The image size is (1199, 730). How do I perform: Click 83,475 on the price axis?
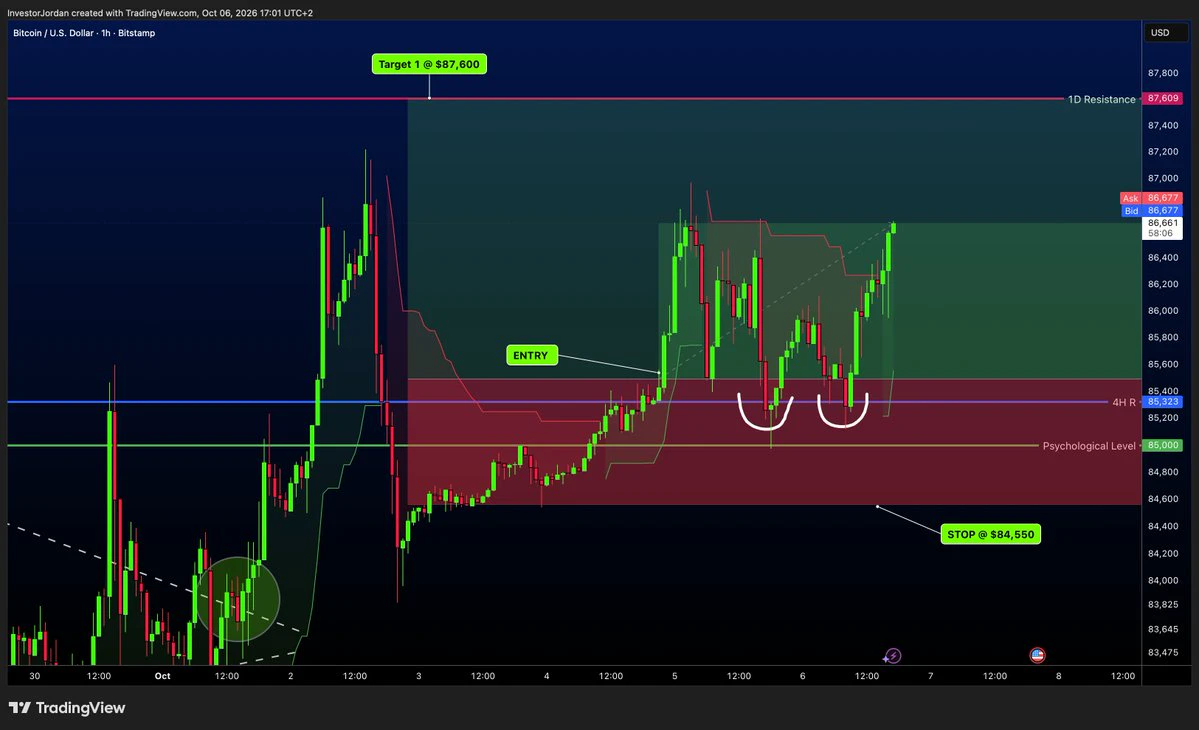tap(1162, 652)
